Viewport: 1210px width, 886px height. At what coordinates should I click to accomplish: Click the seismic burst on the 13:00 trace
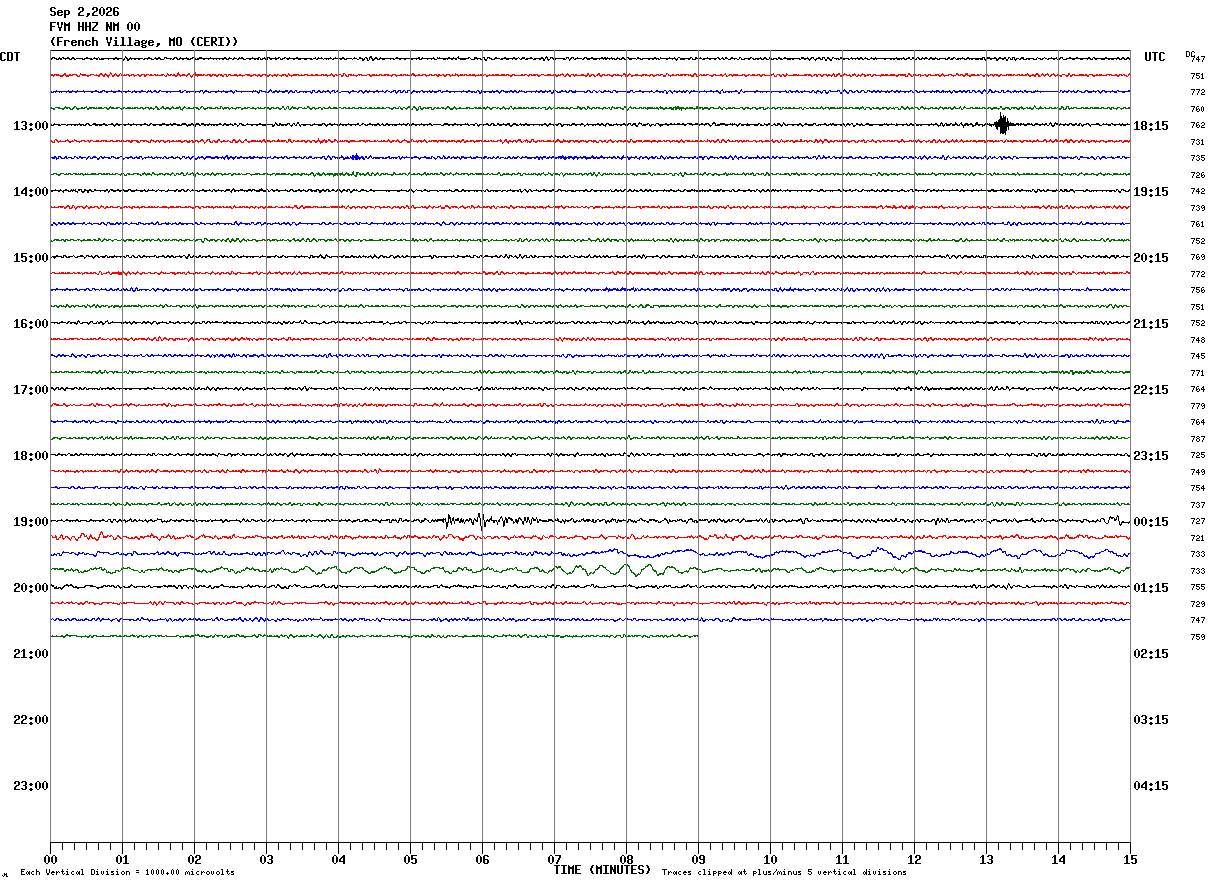click(1003, 125)
